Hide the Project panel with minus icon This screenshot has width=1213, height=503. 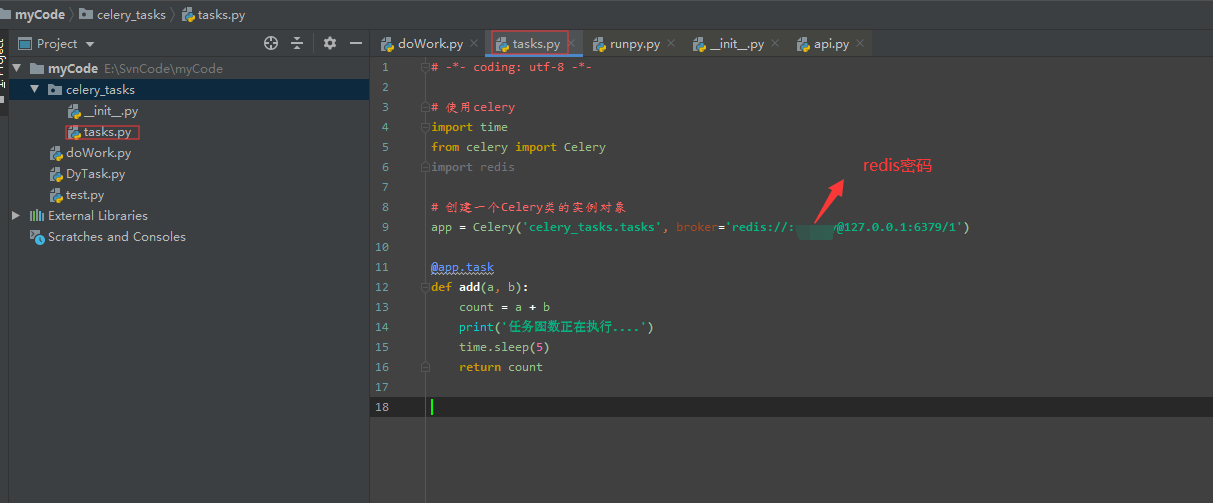(354, 43)
